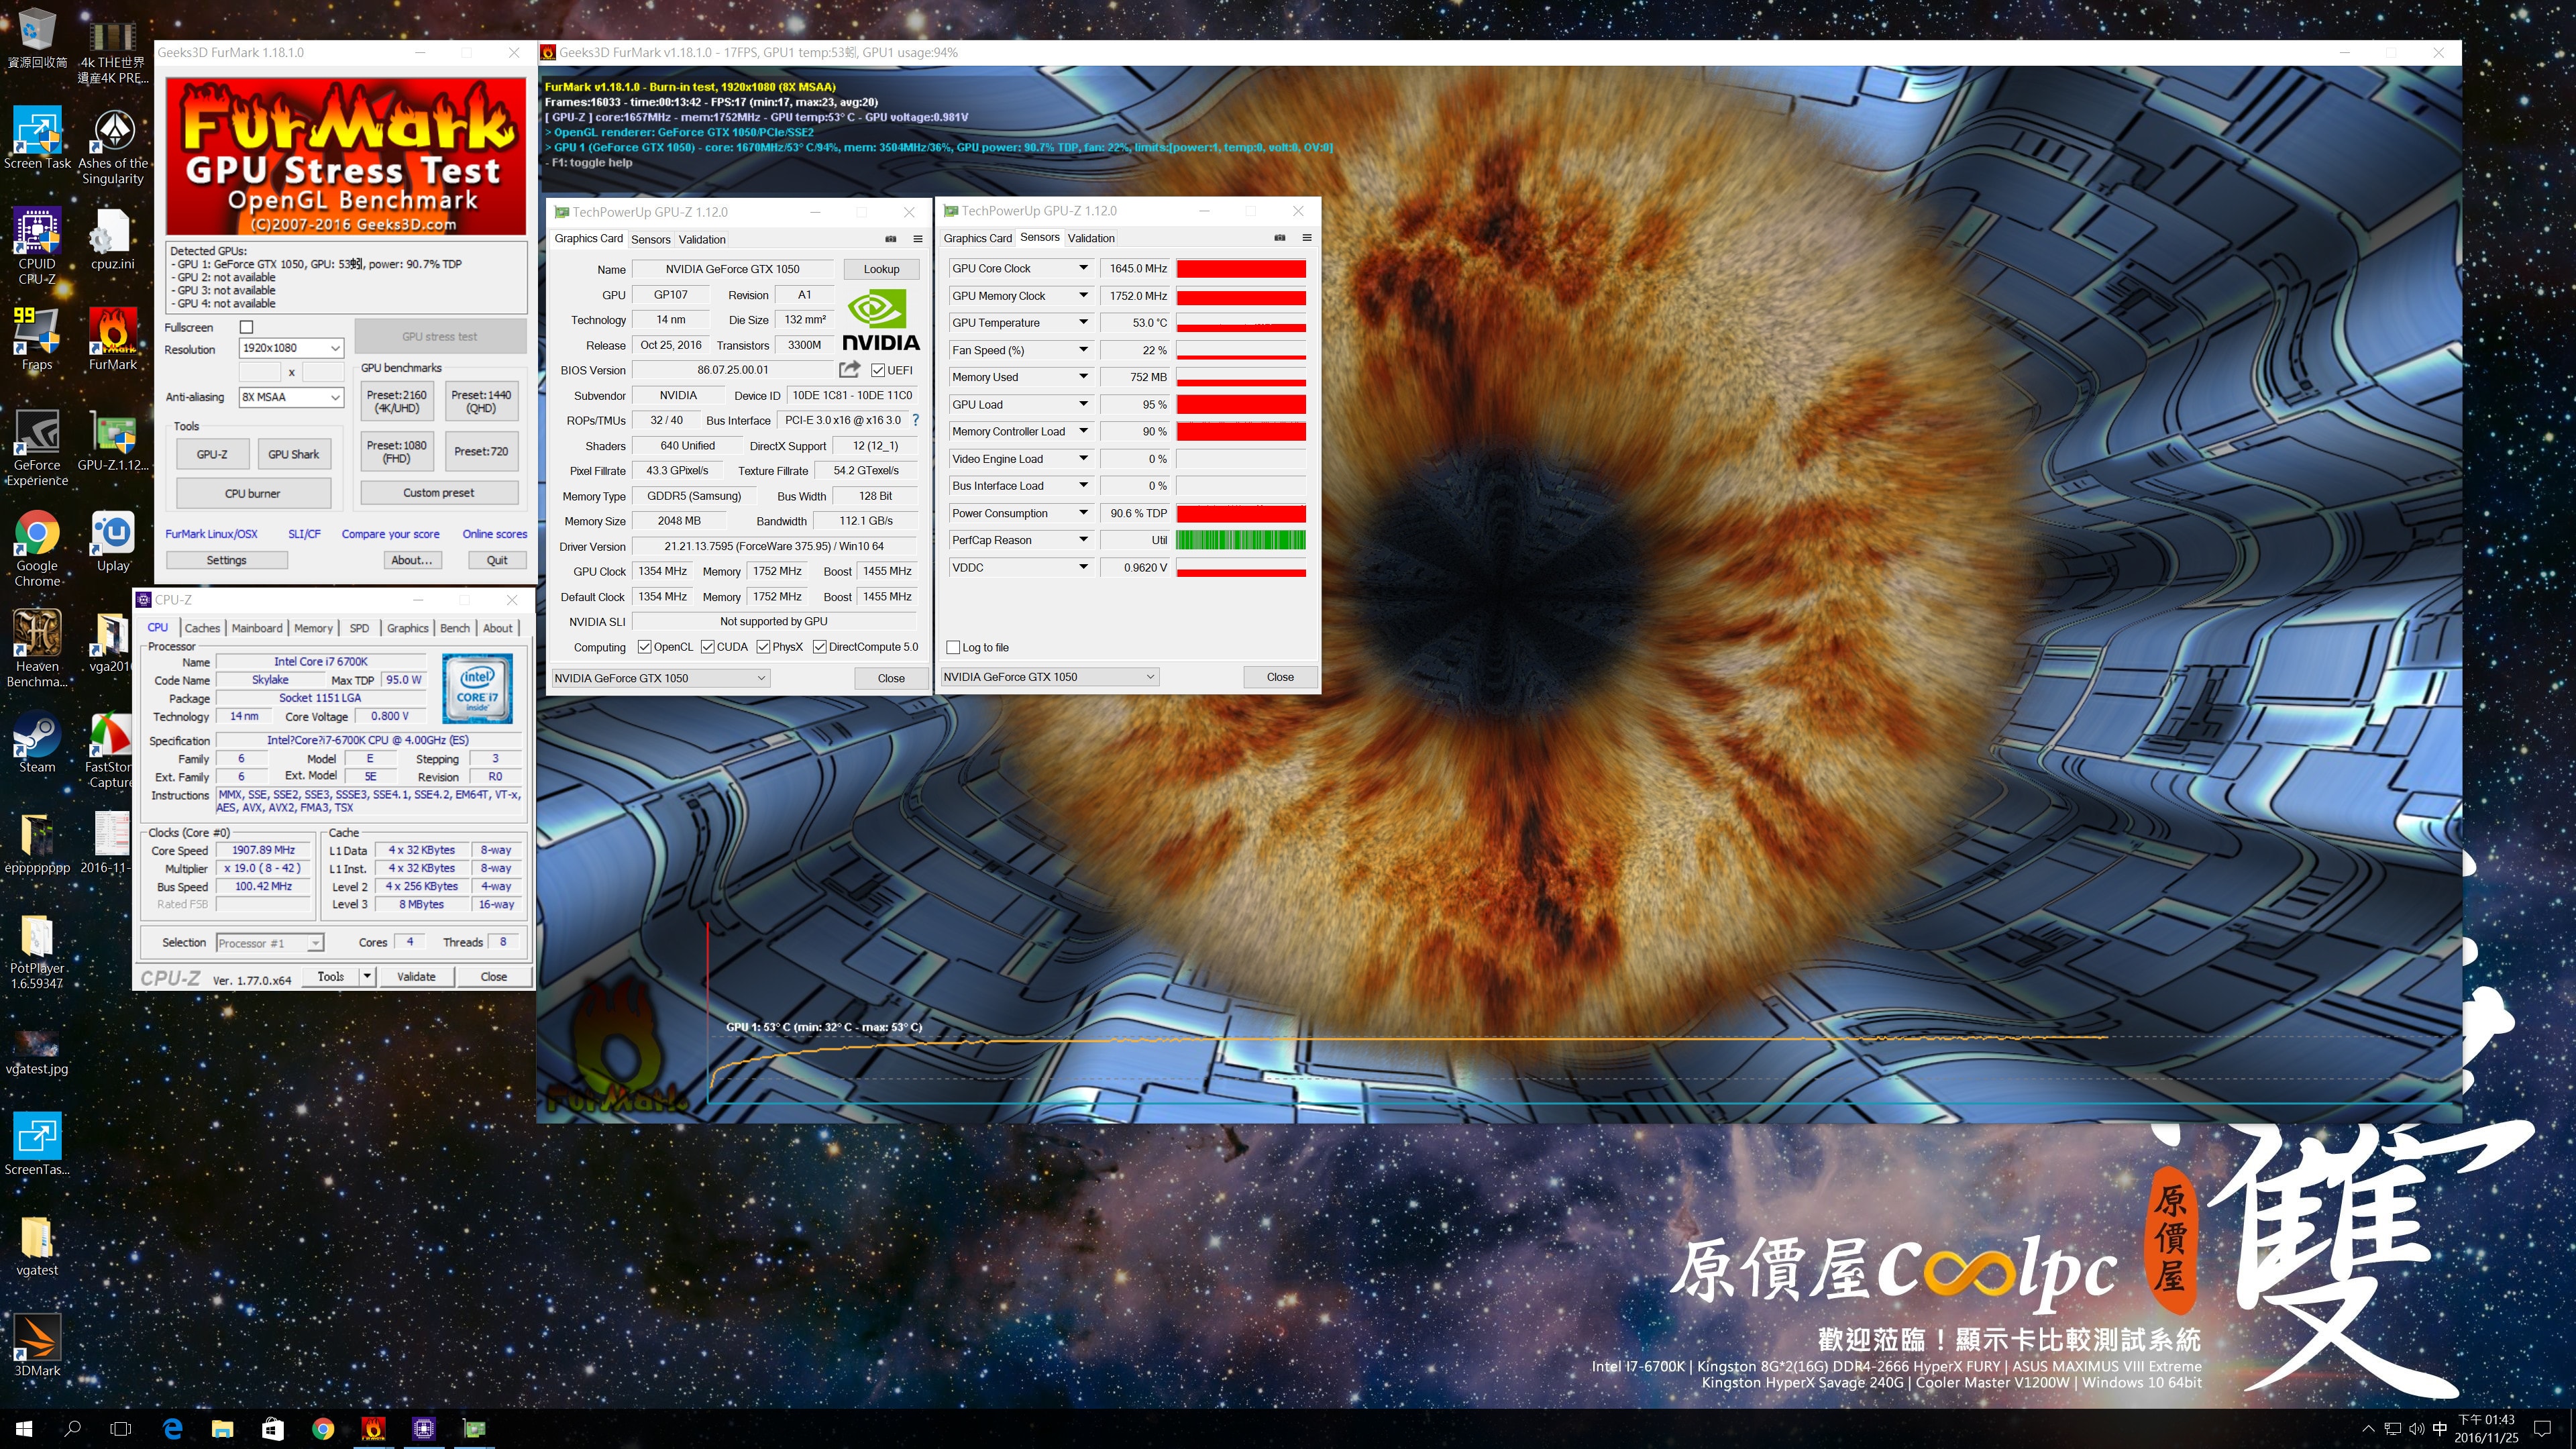Switch to the Memory tab in CPU-Z

click(313, 628)
